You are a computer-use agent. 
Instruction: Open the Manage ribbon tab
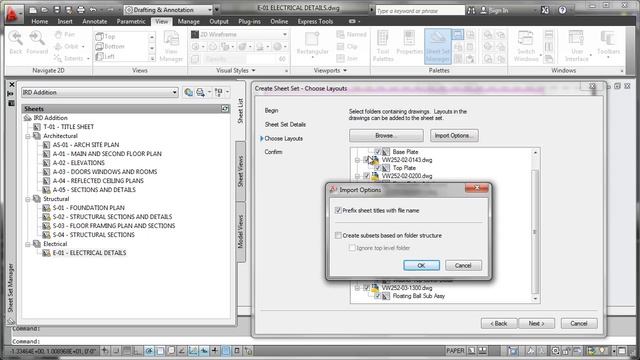[189, 22]
